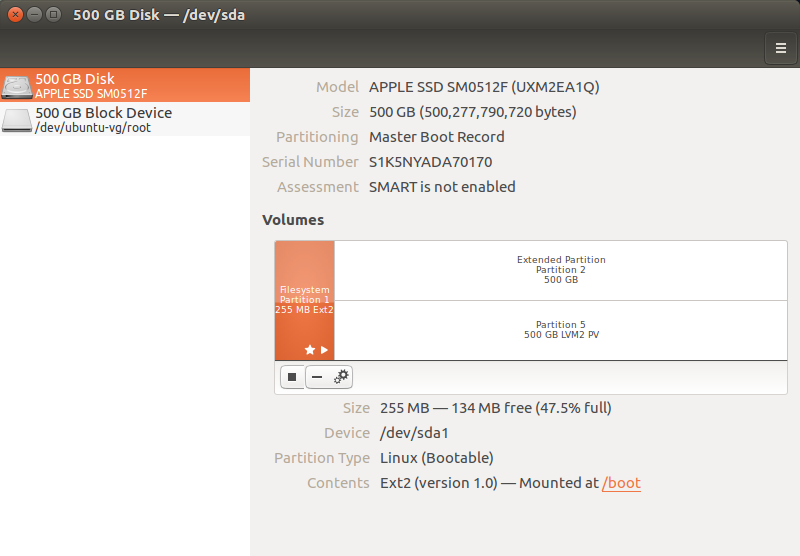Open the hamburger application menu

(x=780, y=47)
